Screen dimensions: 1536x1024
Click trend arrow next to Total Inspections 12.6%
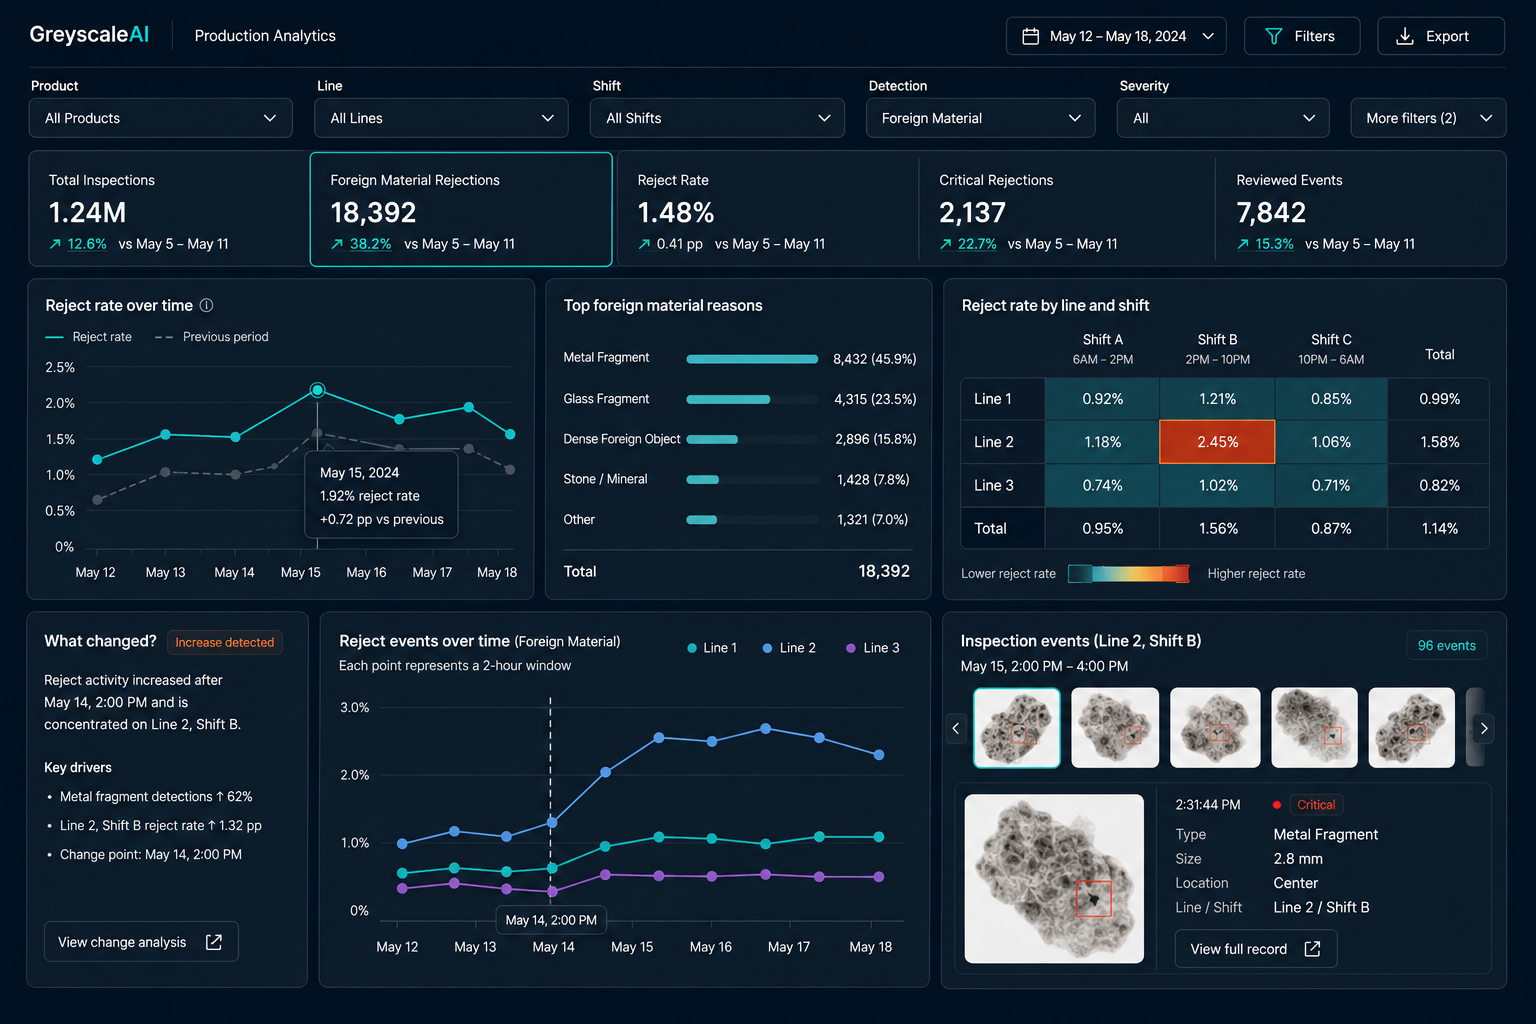(55, 244)
